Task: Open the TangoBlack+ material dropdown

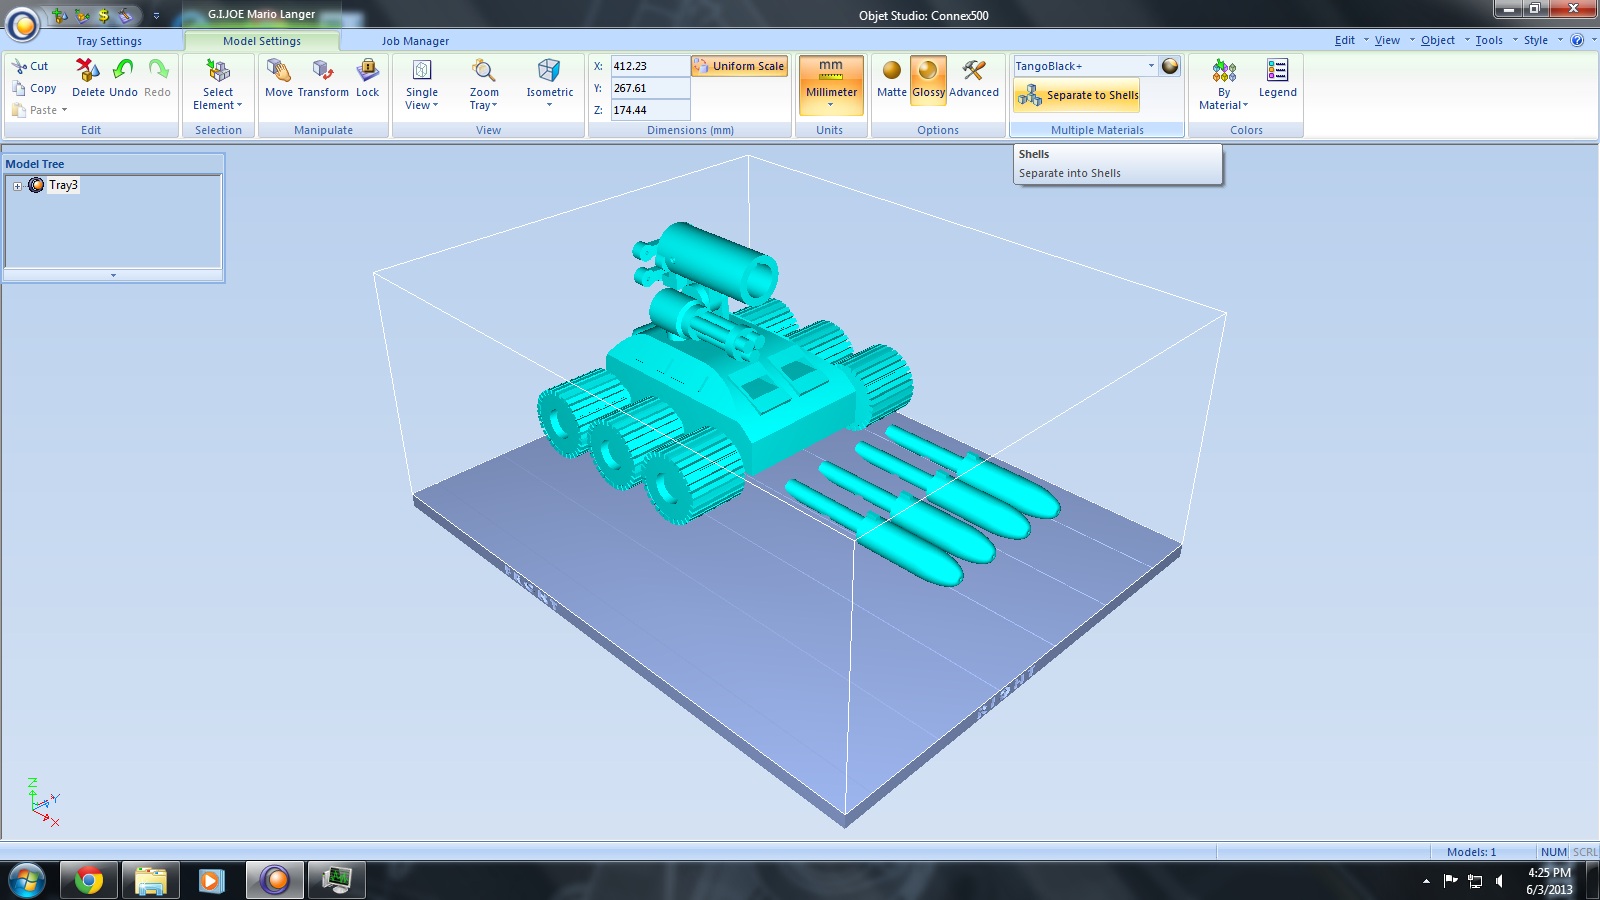Action: (1151, 66)
